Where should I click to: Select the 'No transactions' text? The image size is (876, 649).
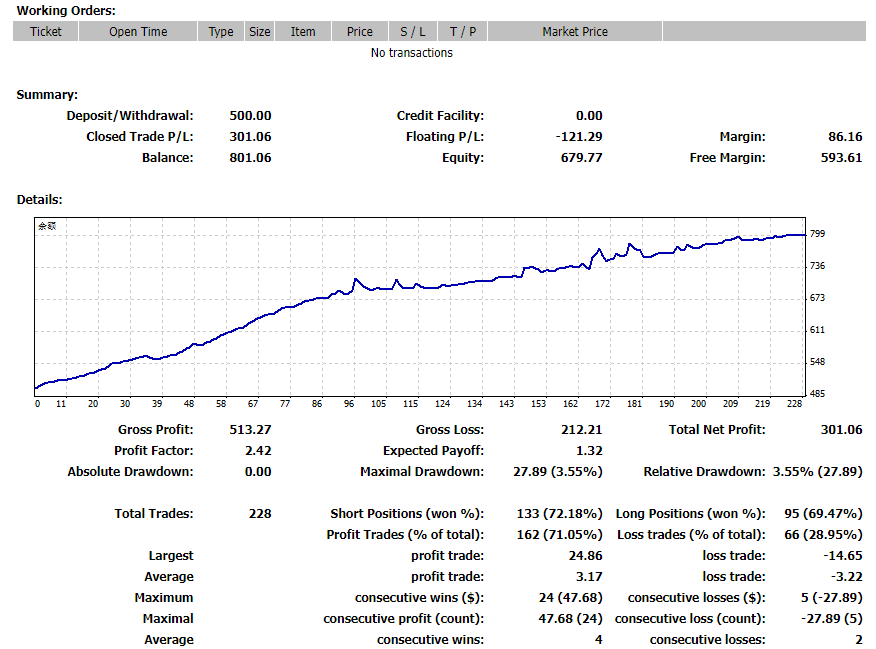(x=412, y=53)
